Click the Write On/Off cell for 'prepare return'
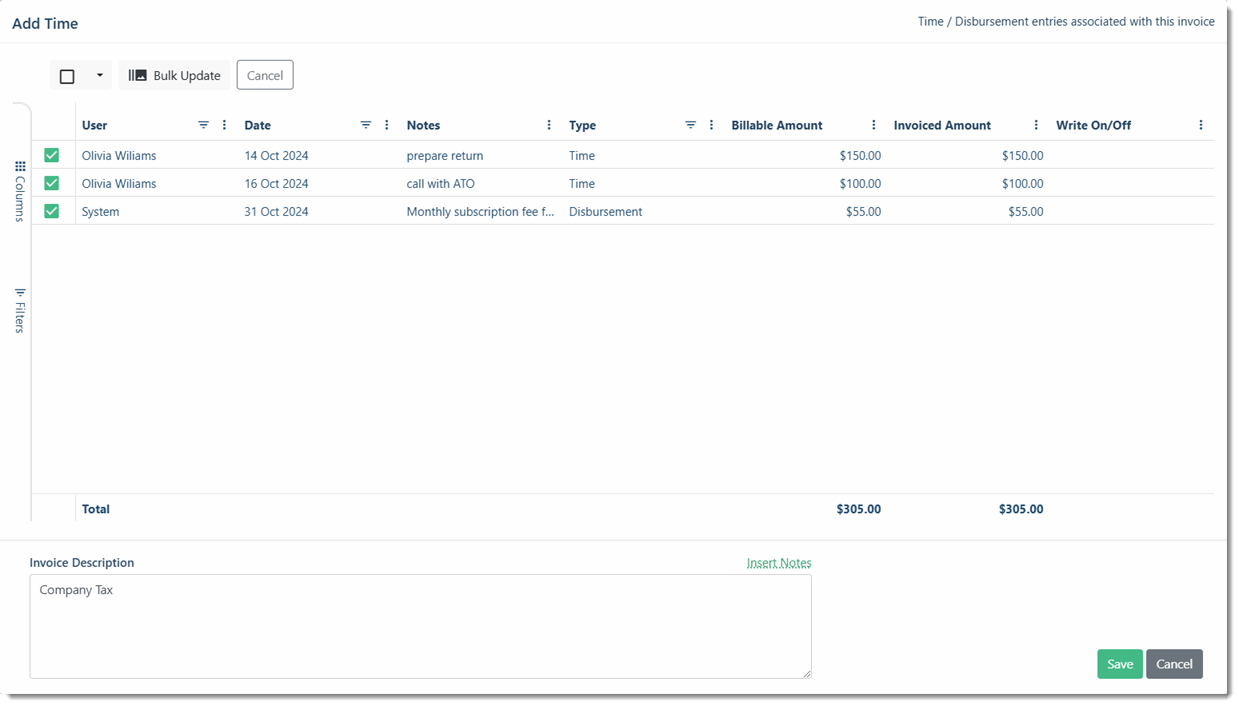The image size is (1239, 706). click(x=1132, y=155)
